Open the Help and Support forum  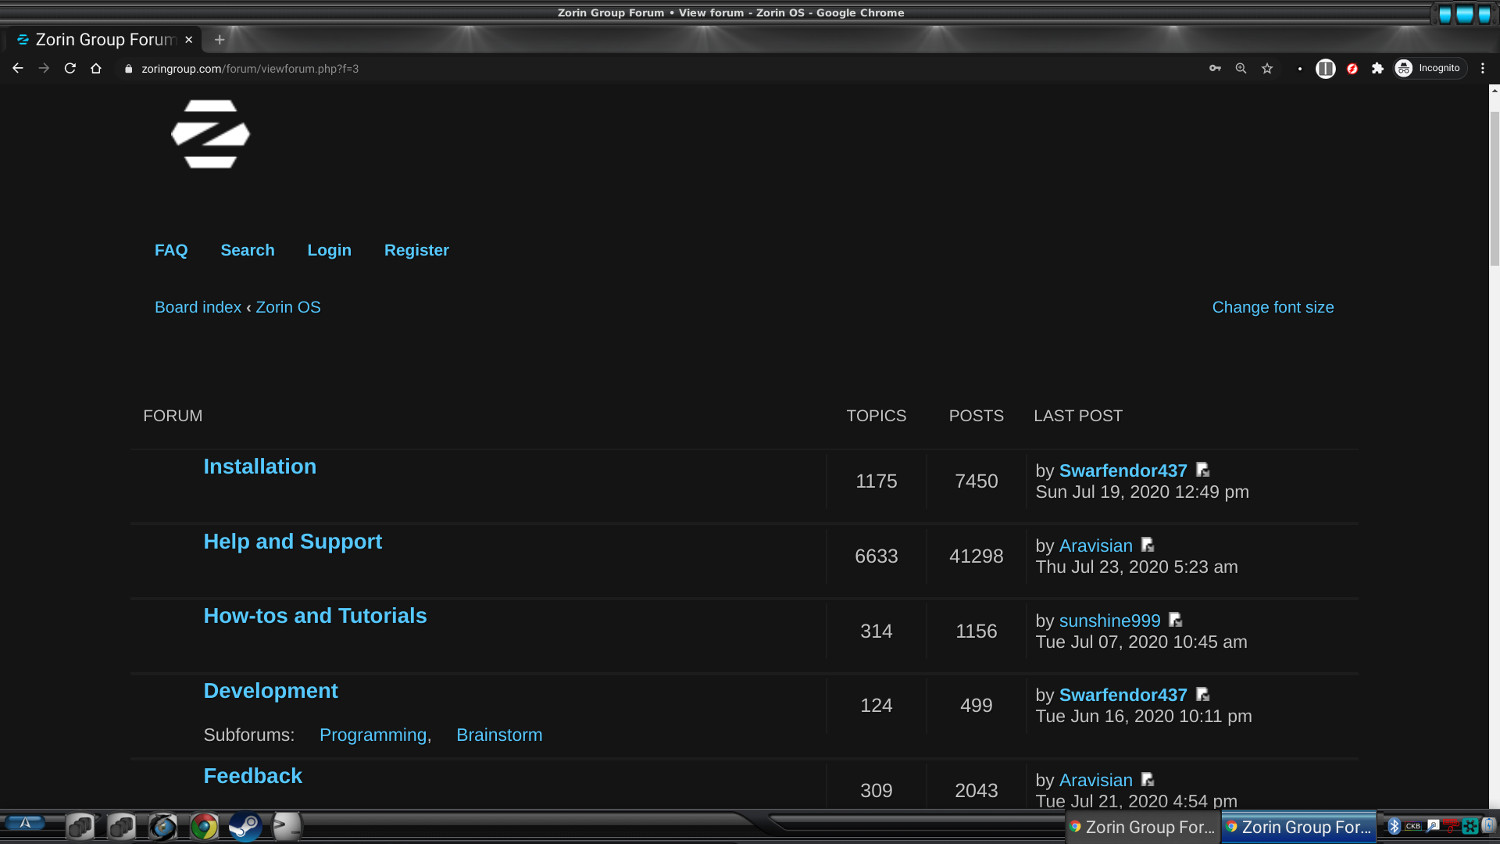tap(292, 542)
